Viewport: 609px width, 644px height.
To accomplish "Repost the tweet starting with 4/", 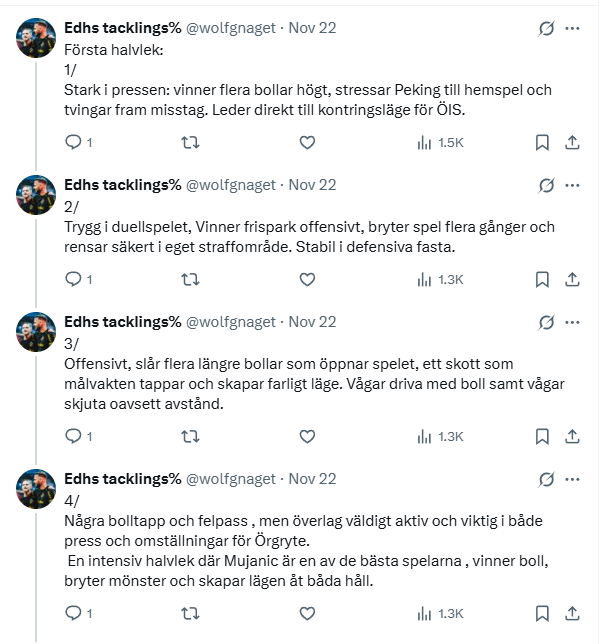I will [x=188, y=613].
